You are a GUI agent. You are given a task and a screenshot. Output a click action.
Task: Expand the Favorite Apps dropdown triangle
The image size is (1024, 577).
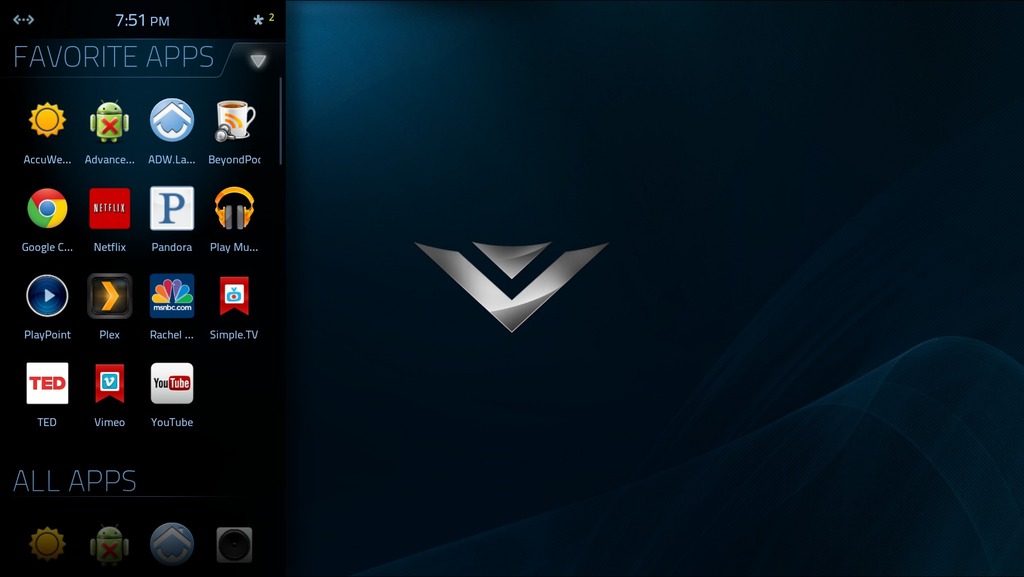click(258, 61)
